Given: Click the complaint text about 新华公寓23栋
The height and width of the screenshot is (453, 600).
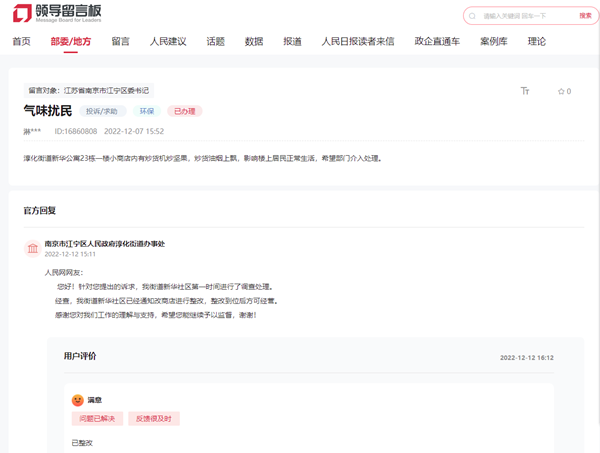Looking at the screenshot, I should point(203,158).
